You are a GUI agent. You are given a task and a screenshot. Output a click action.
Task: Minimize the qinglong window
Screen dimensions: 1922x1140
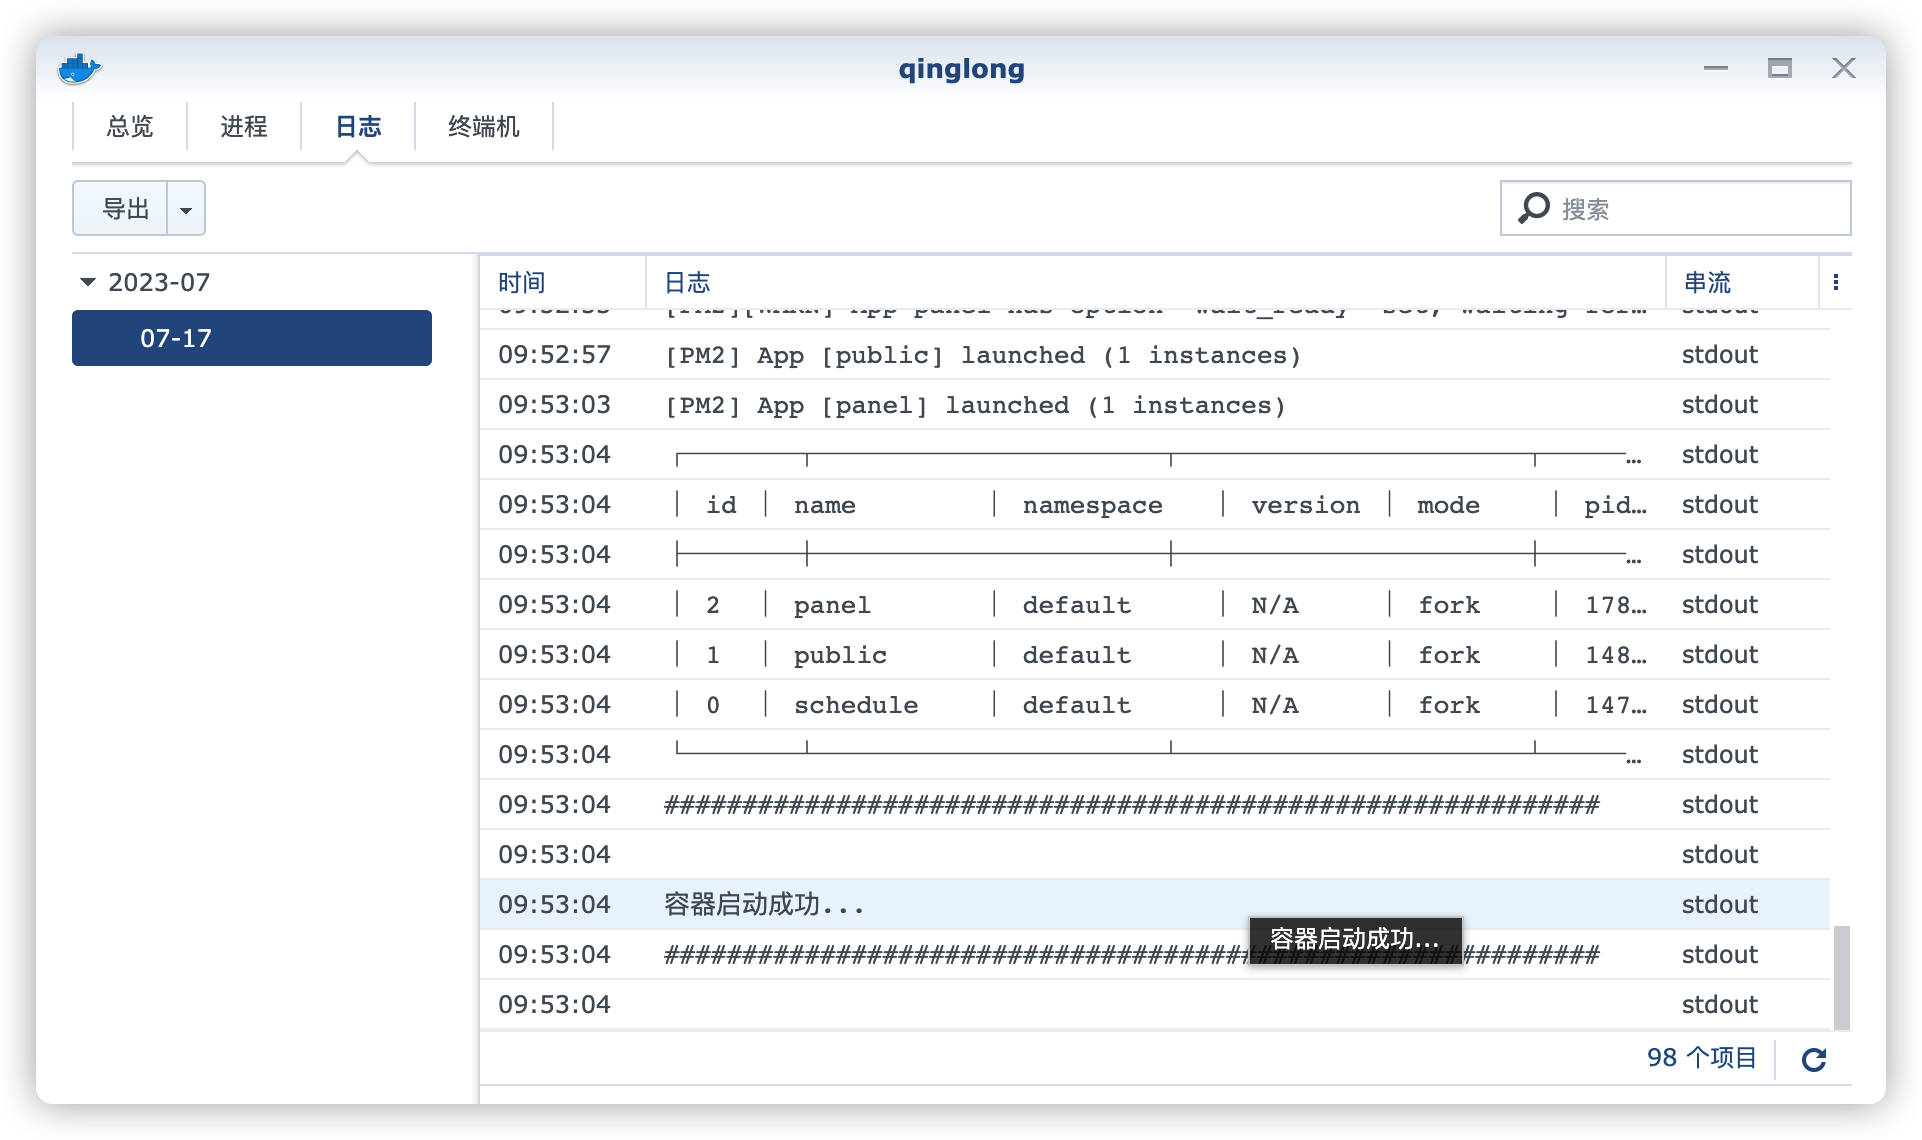coord(1716,68)
